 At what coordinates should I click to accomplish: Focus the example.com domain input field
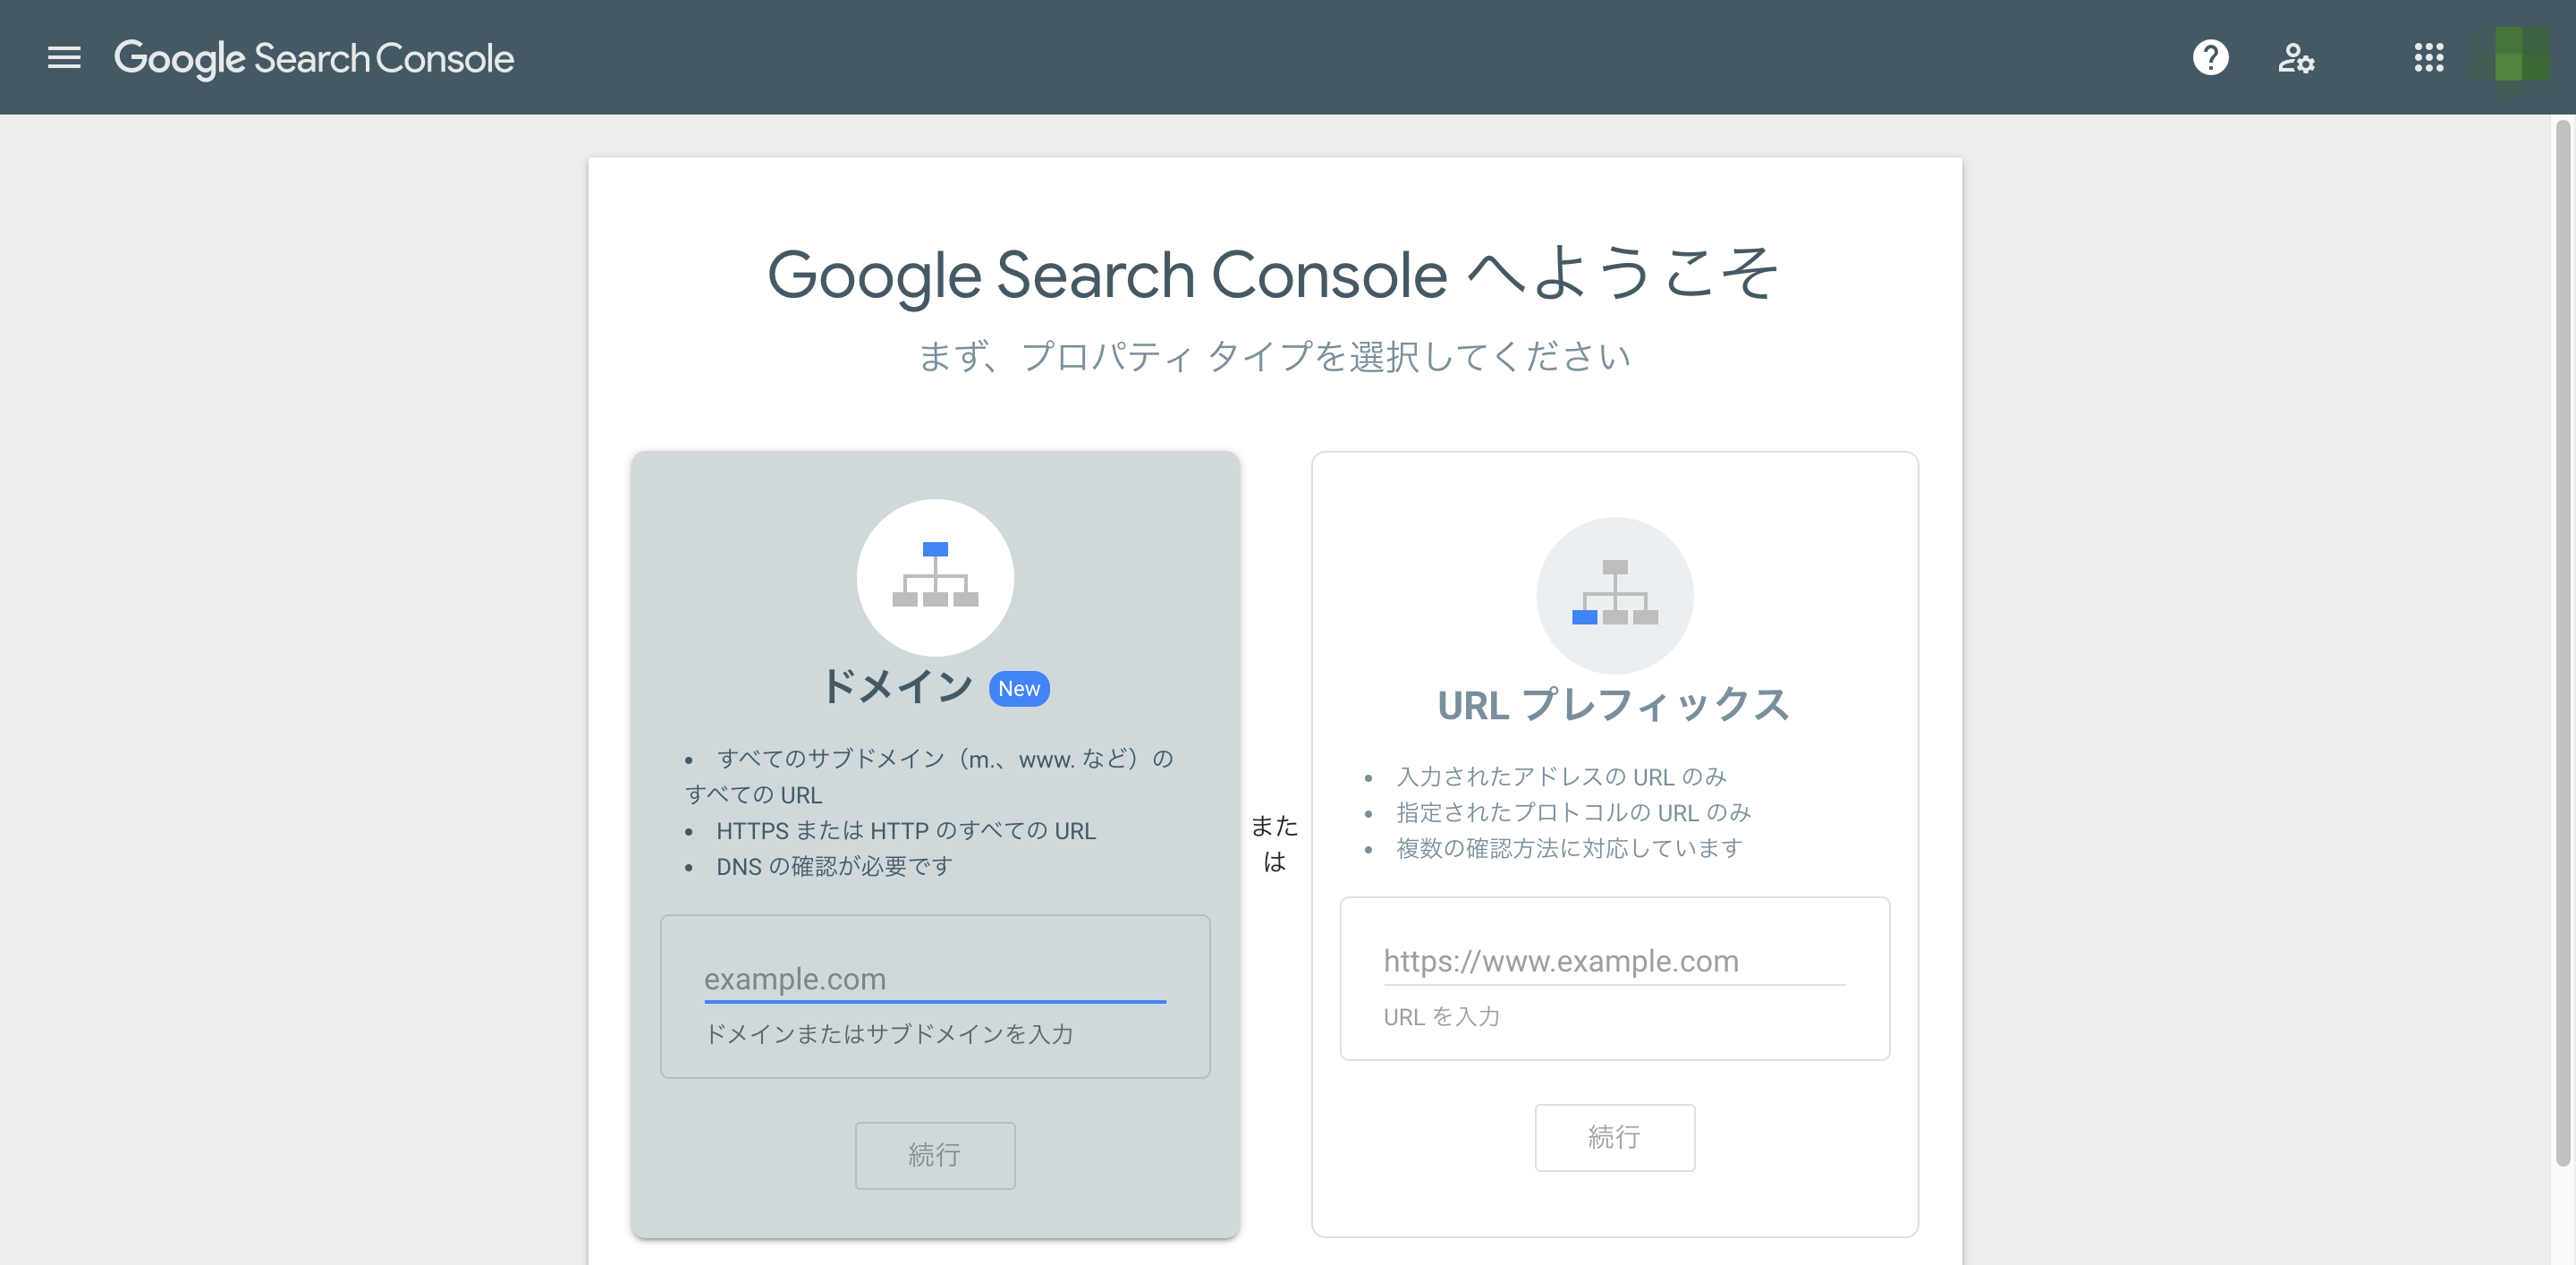pos(934,978)
